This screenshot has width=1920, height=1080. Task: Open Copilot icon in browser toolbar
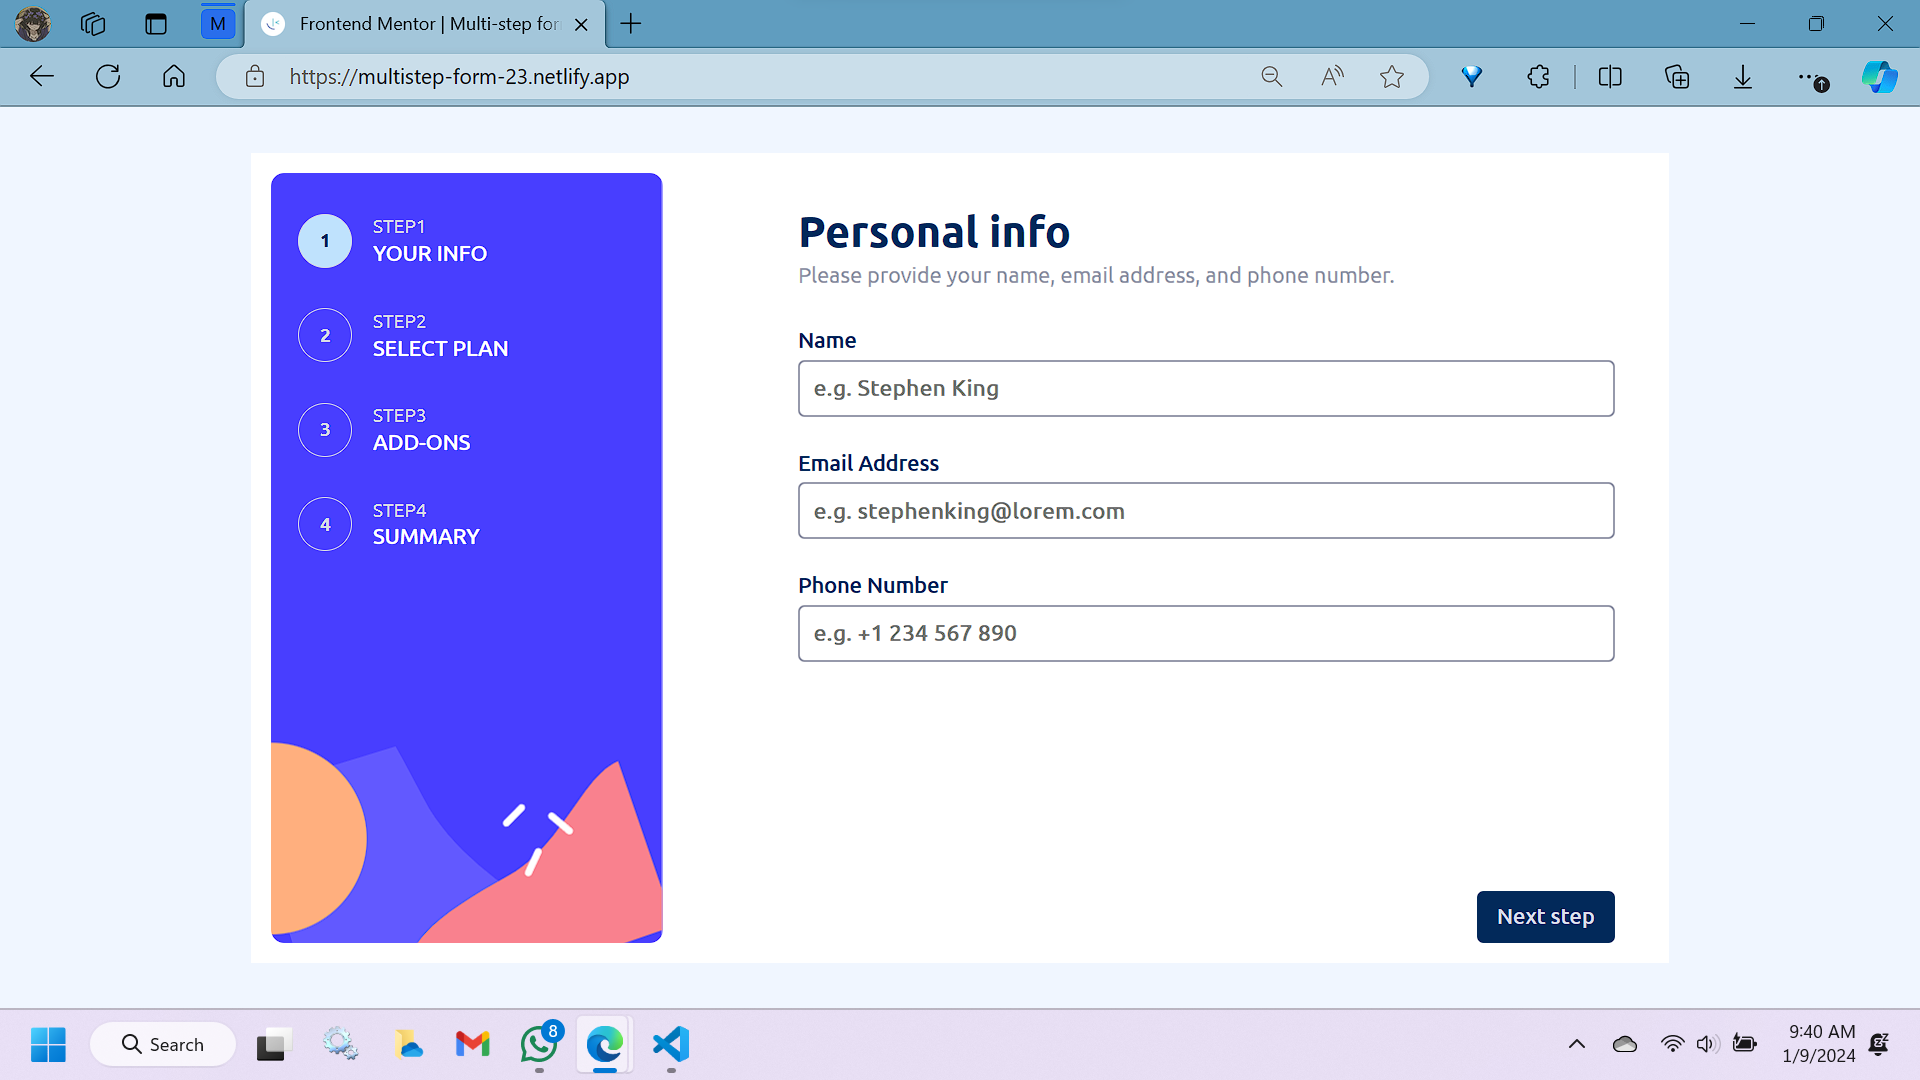point(1879,77)
